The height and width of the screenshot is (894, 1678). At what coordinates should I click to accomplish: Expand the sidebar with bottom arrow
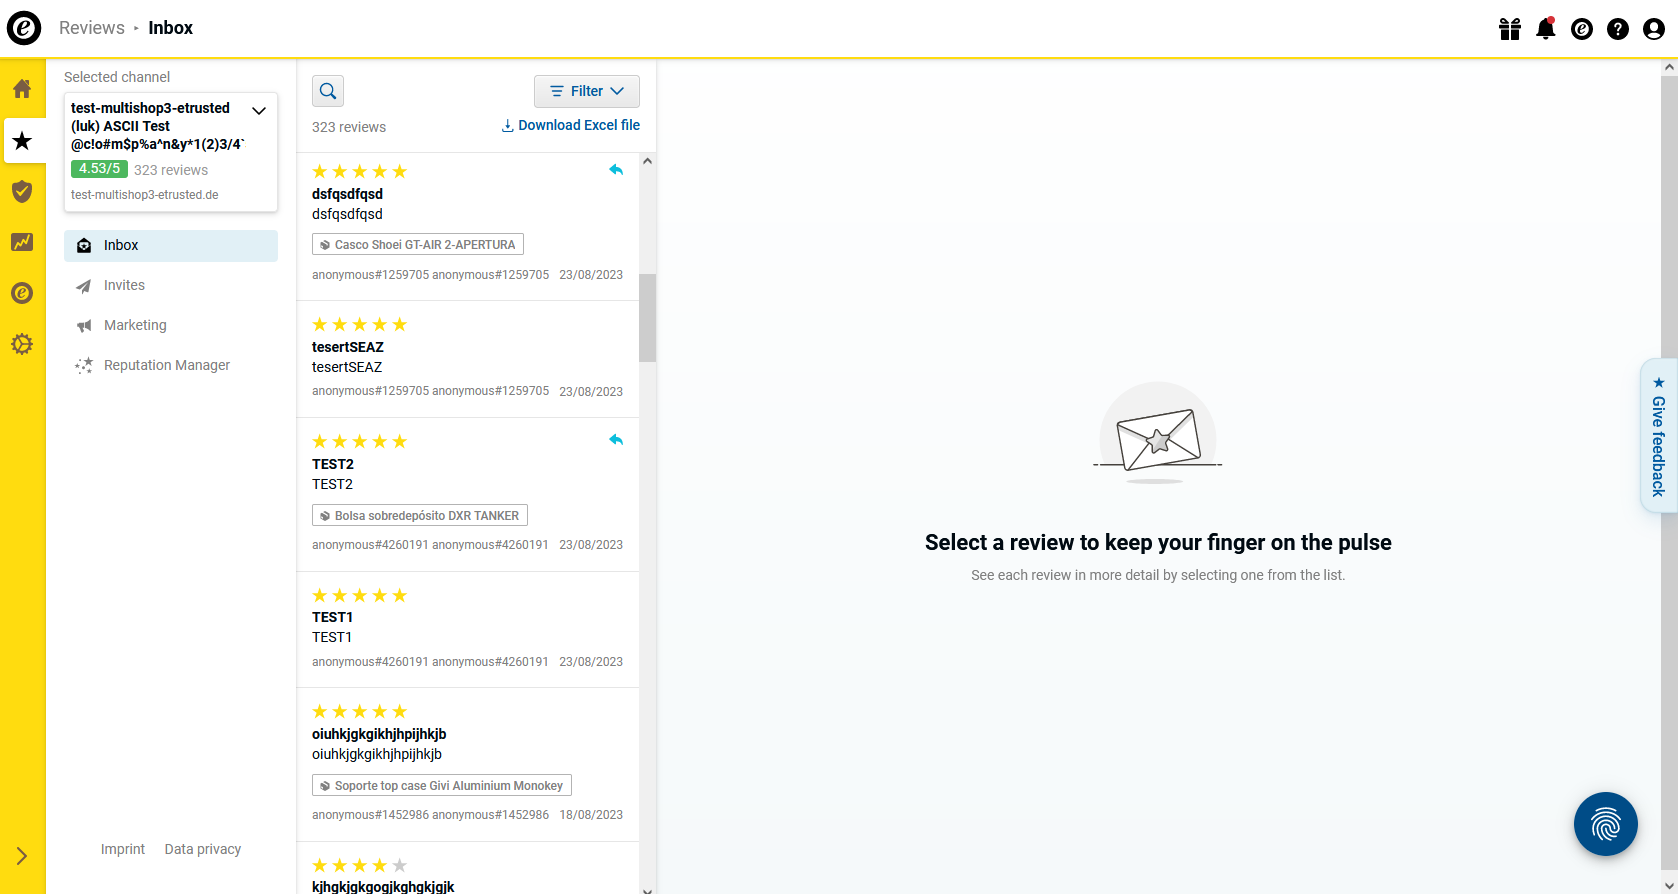22,856
